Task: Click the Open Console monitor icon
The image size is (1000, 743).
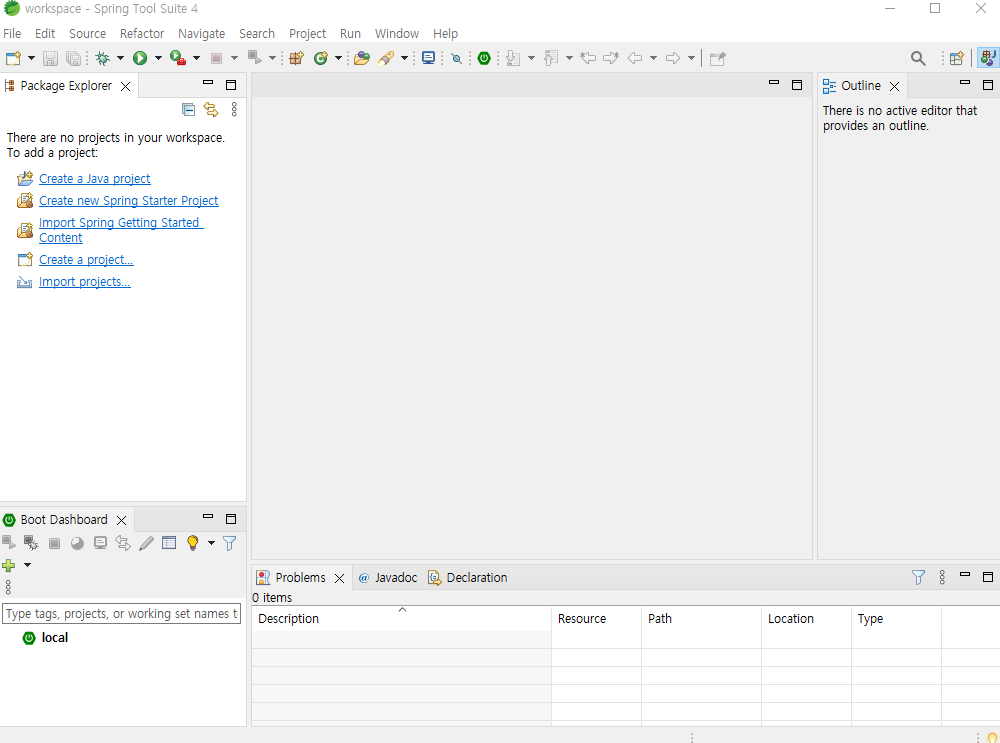Action: coord(429,58)
